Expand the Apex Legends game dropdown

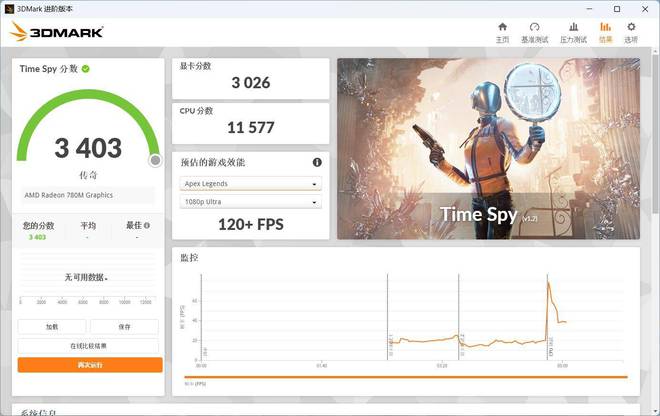[251, 184]
